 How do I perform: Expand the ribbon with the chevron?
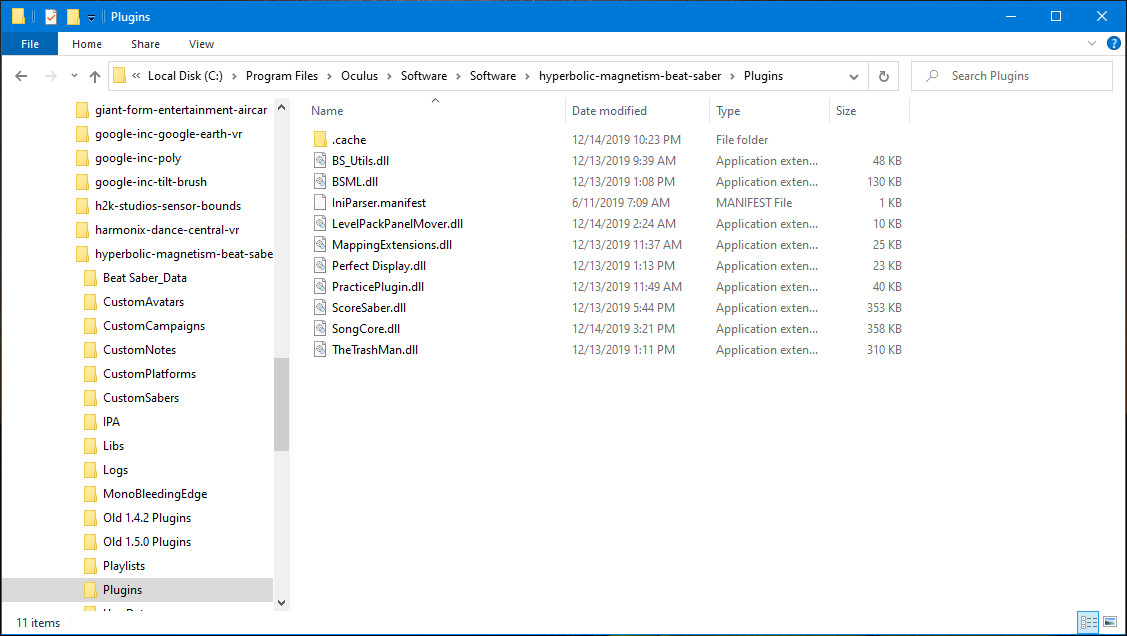(1092, 43)
